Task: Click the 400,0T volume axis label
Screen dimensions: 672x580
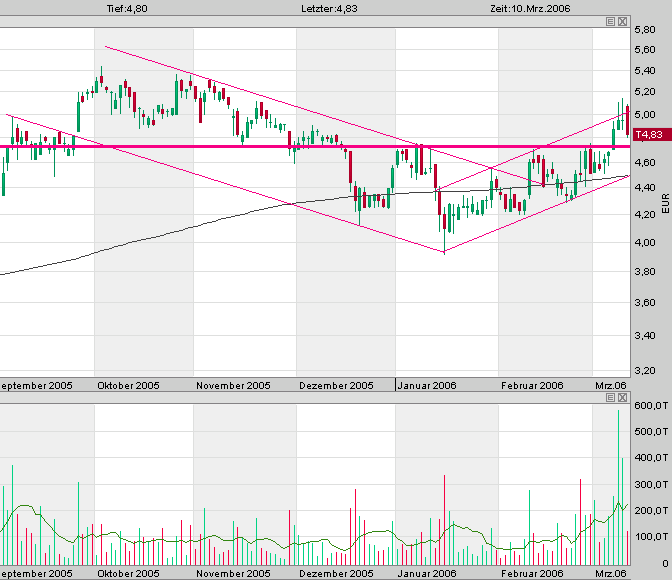Action: pos(651,457)
